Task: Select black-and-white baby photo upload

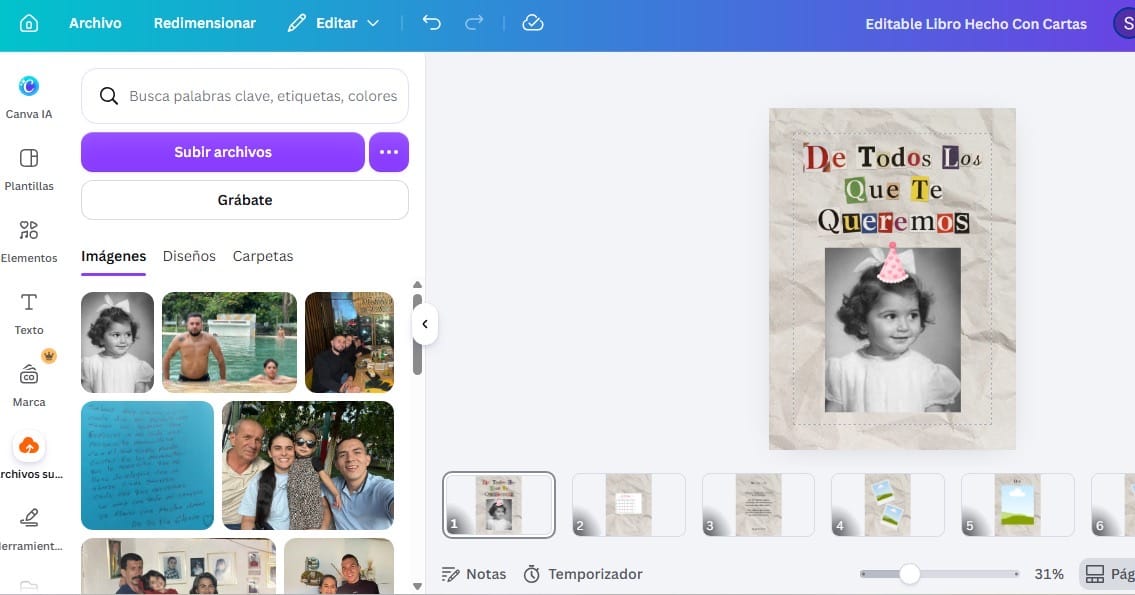Action: point(117,342)
